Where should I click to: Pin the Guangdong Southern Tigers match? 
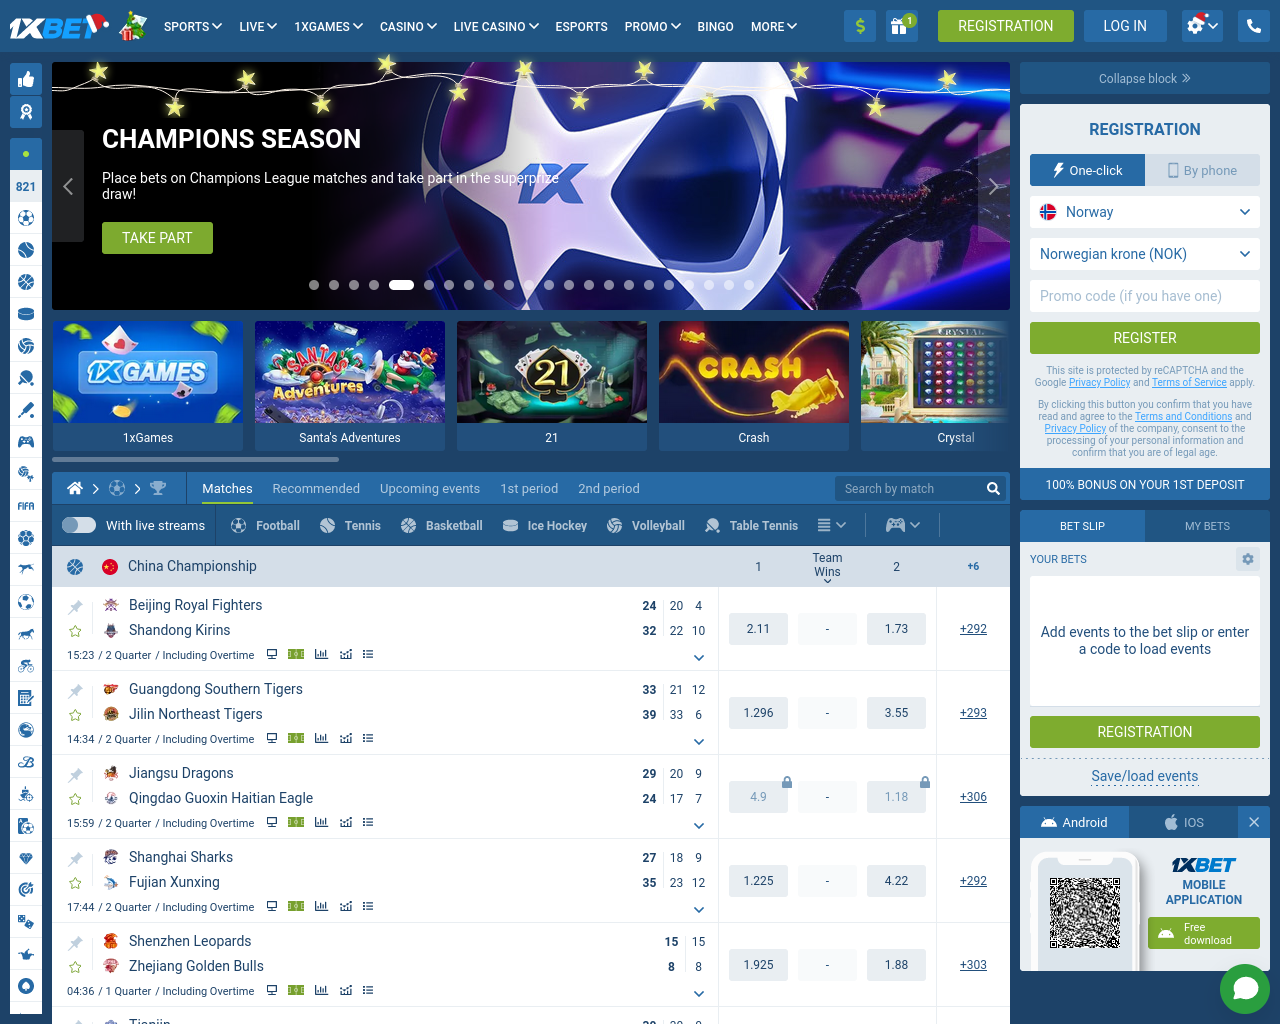(x=75, y=691)
